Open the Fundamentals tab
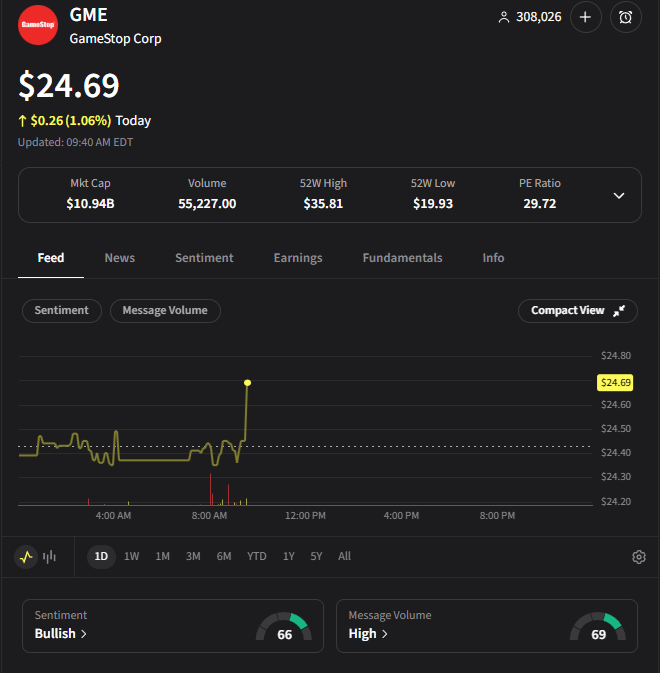The image size is (660, 673). click(402, 258)
